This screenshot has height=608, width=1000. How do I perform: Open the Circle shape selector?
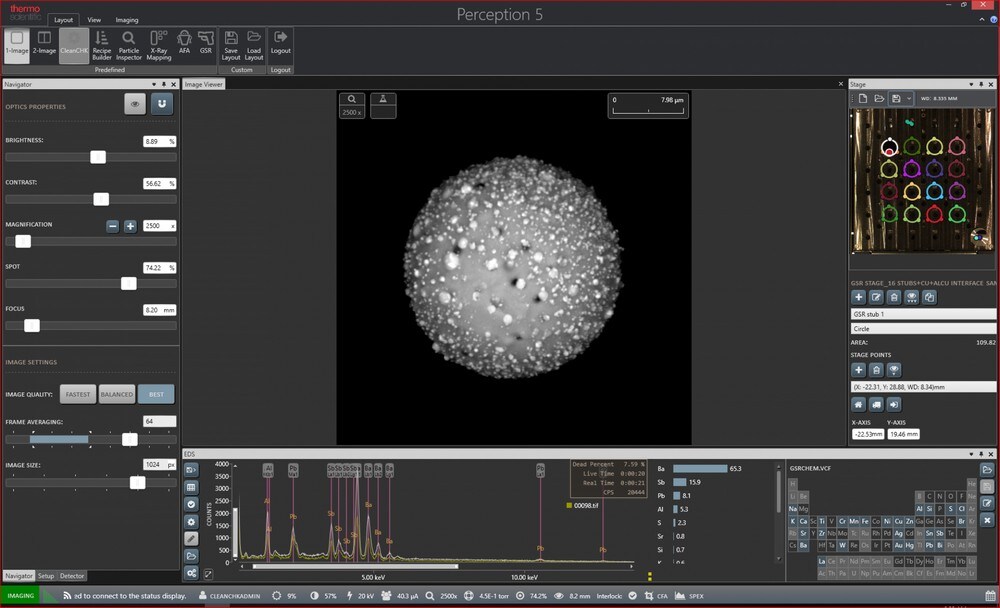coord(920,328)
